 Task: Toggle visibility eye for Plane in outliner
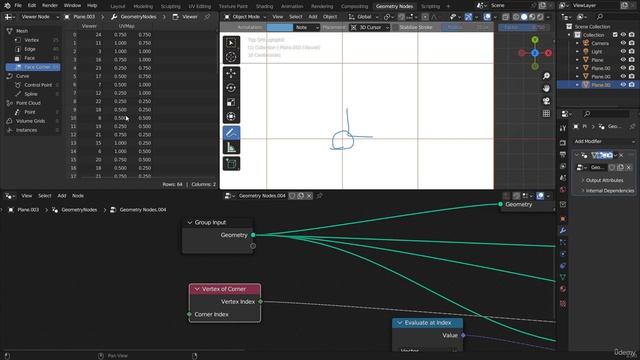click(623, 60)
